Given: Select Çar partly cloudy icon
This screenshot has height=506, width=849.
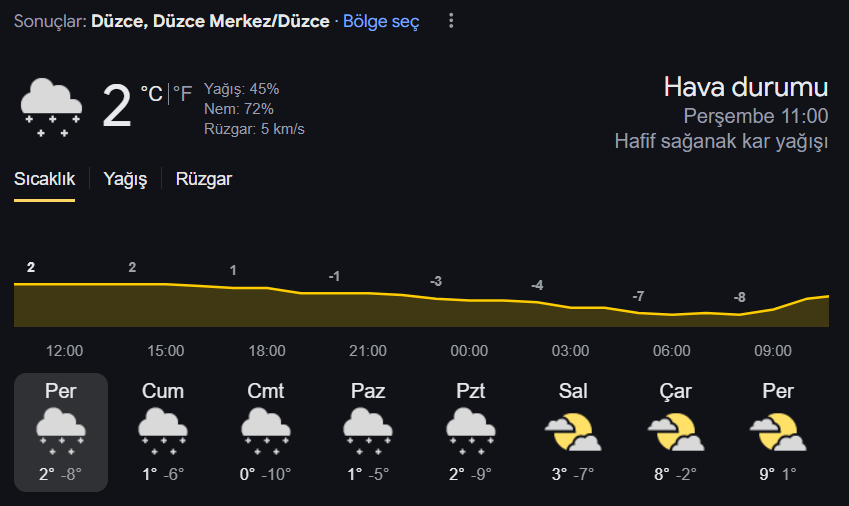Looking at the screenshot, I should point(676,431).
